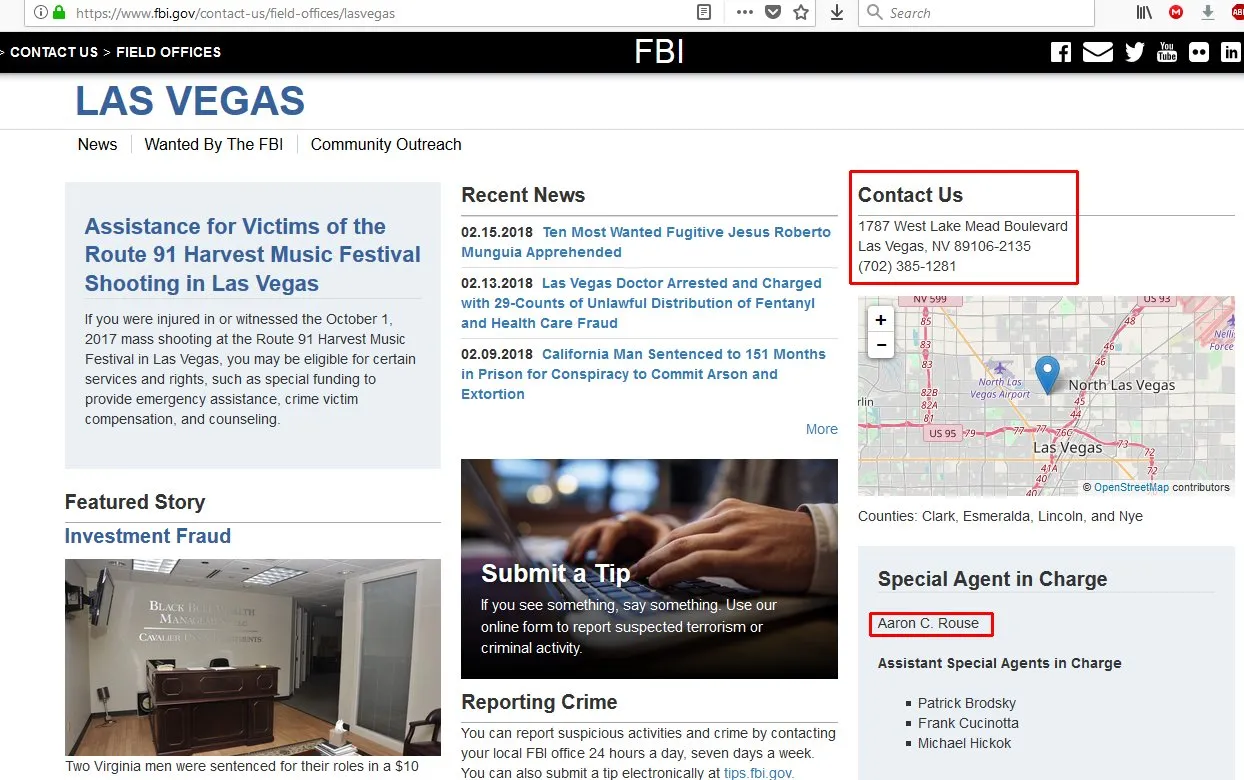Open the OpenStreetMap attribution link
Image resolution: width=1244 pixels, height=780 pixels.
pyautogui.click(x=1131, y=487)
